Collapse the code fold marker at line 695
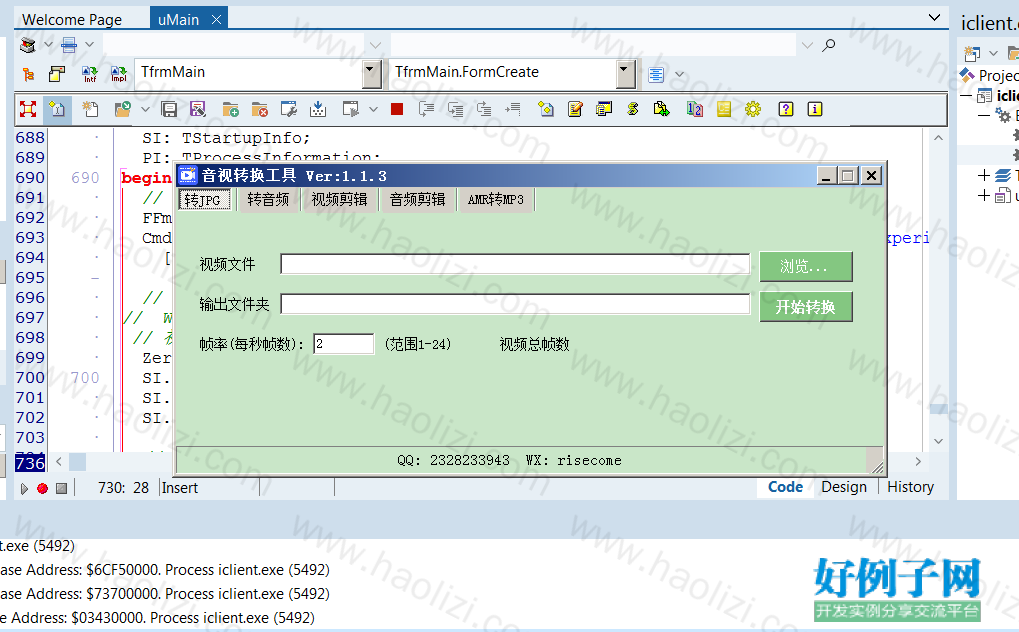This screenshot has height=632, width=1019. click(x=96, y=278)
